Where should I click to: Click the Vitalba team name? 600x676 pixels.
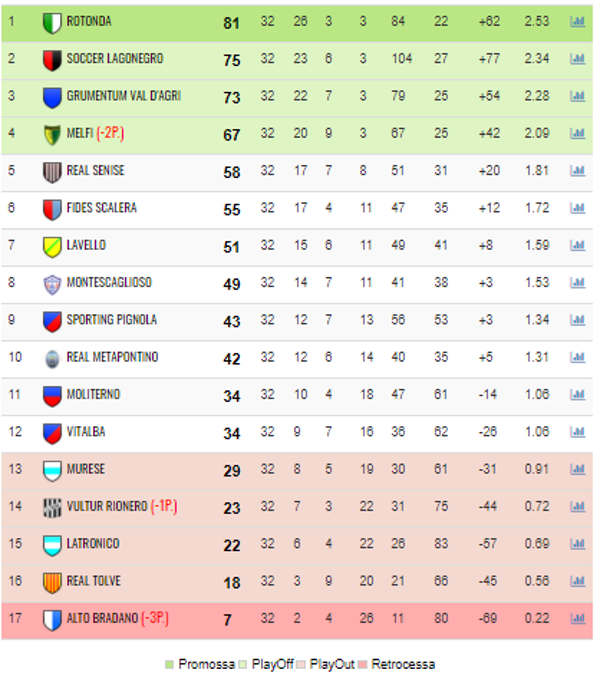point(86,432)
